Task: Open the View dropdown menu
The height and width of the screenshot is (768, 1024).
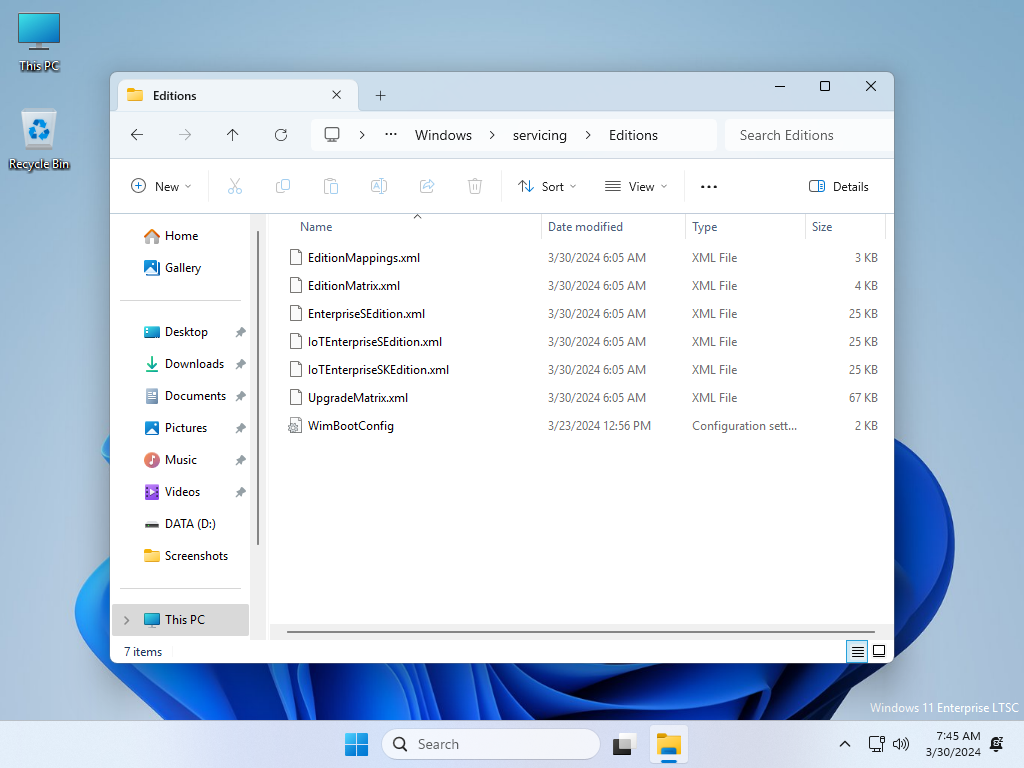Action: [x=636, y=187]
